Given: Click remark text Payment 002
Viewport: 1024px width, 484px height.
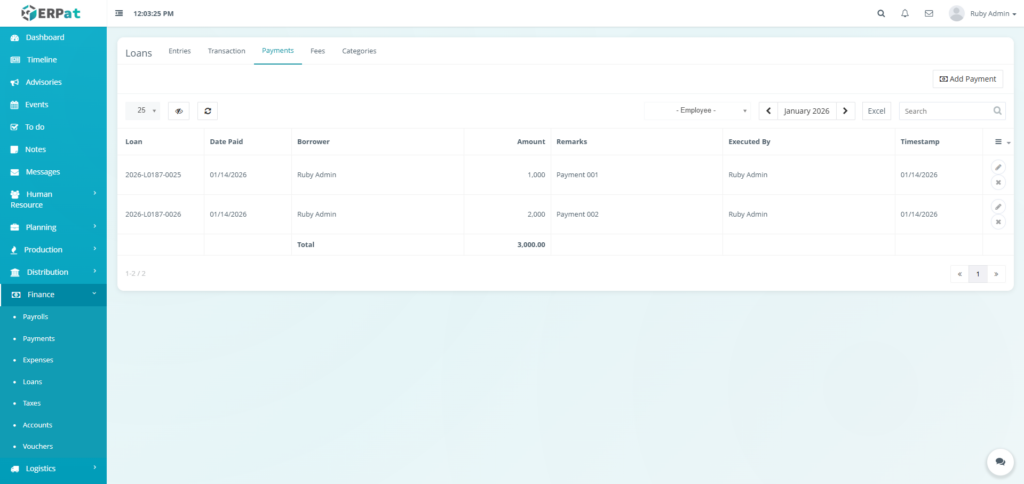Looking at the screenshot, I should point(577,214).
